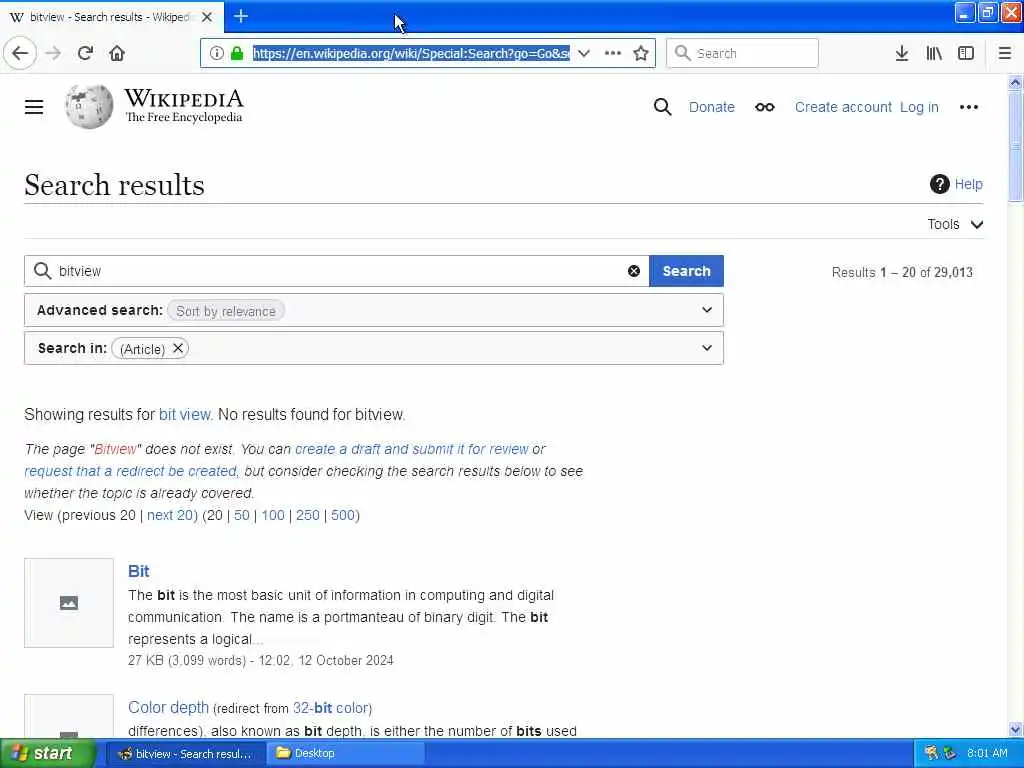
Task: Click the 'Sort by relevance' chip
Action: click(x=225, y=311)
